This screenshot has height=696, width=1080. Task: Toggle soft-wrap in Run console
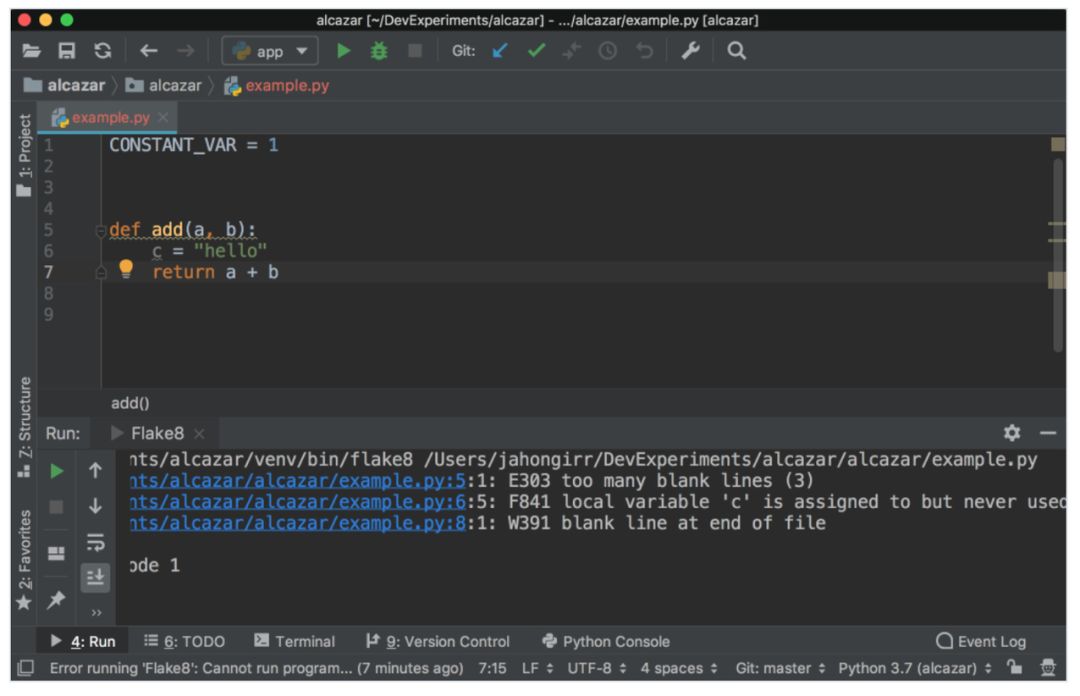[x=95, y=541]
